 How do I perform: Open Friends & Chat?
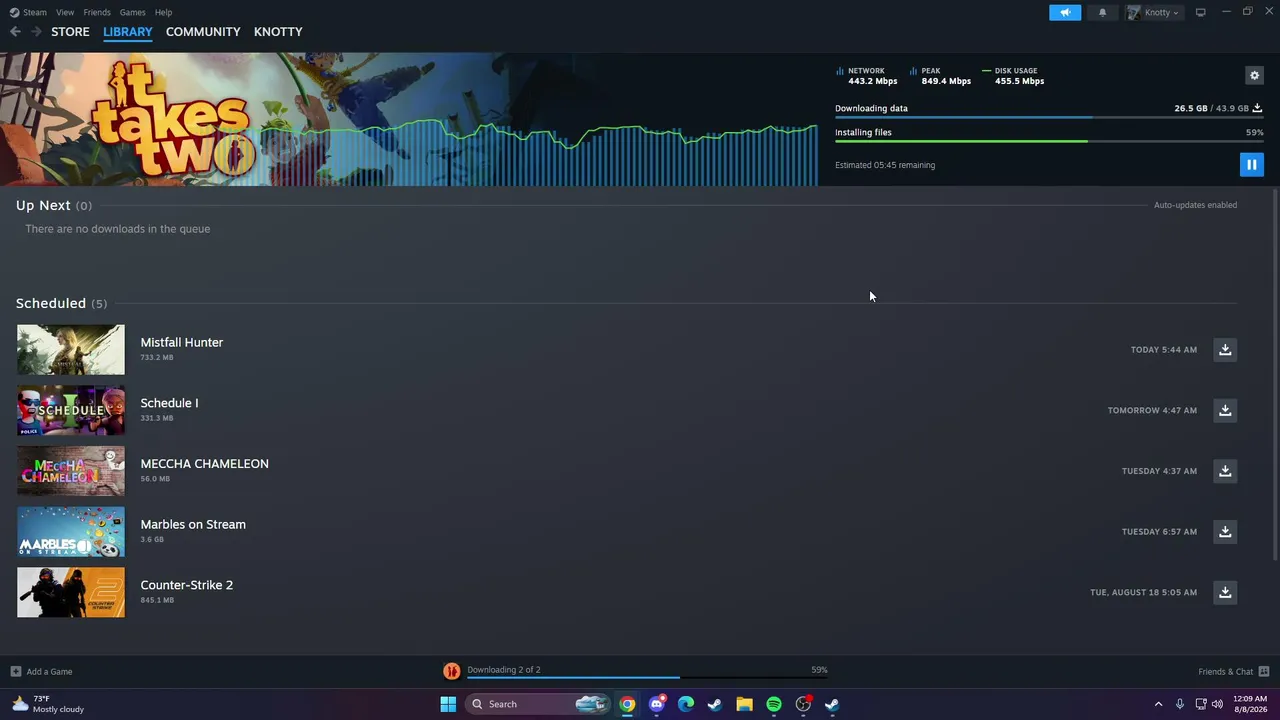coord(1234,672)
